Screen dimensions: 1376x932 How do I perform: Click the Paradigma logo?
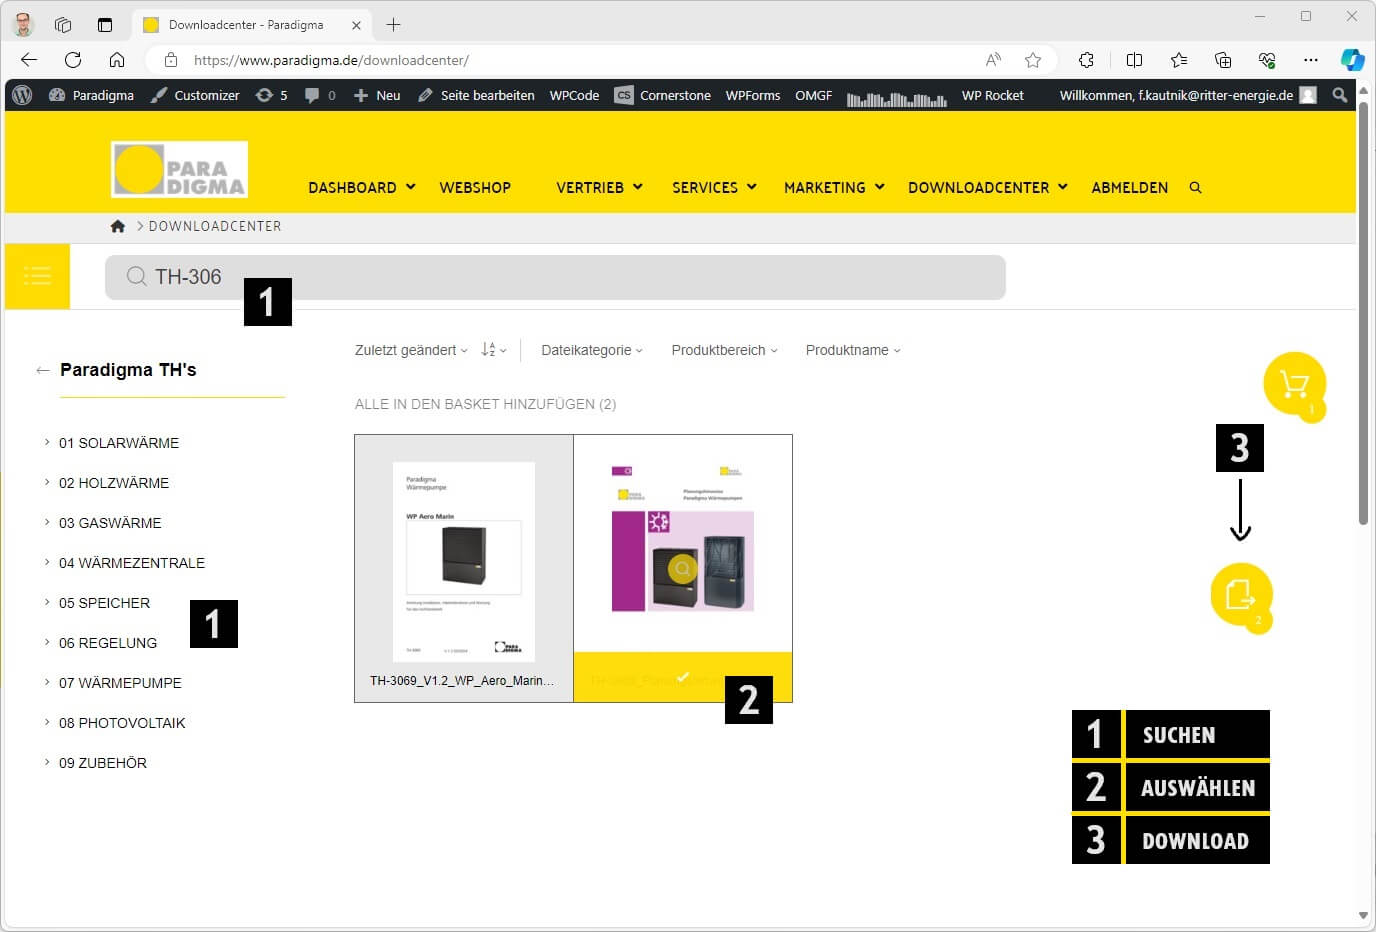click(x=180, y=169)
